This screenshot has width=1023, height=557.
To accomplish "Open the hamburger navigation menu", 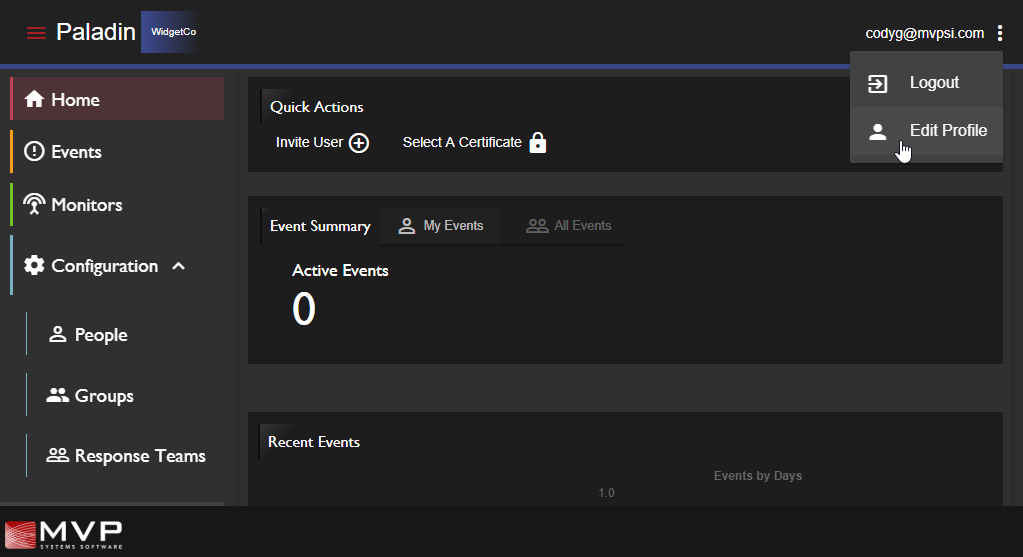I will pos(36,33).
